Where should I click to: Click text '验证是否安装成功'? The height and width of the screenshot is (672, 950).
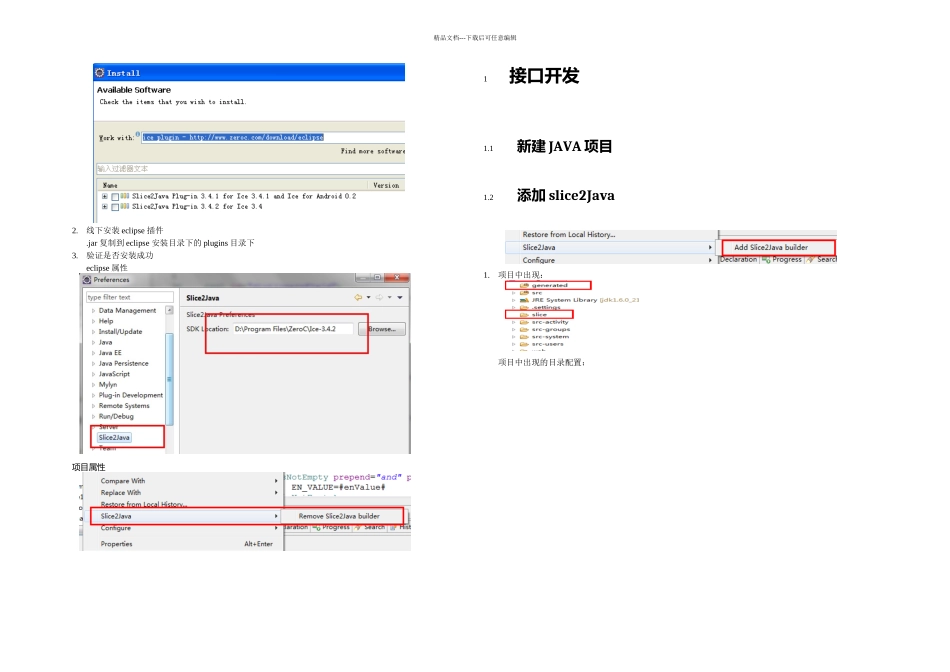[119, 255]
